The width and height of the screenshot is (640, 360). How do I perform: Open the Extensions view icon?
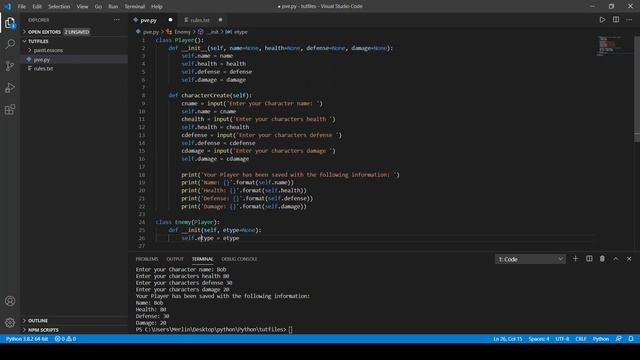[x=10, y=109]
